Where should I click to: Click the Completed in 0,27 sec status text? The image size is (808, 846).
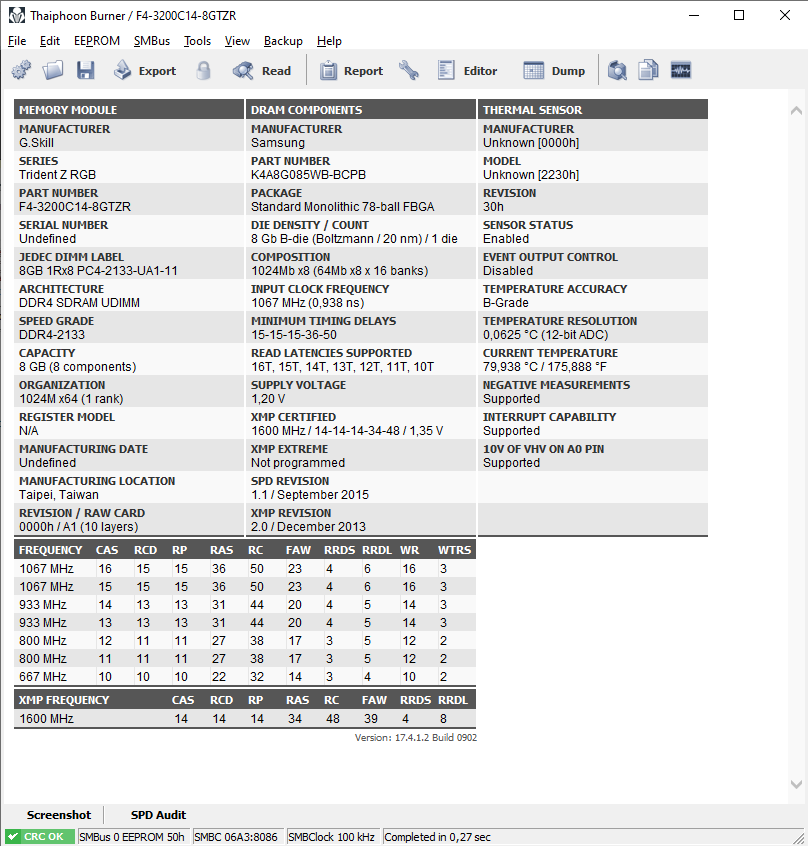pyautogui.click(x=437, y=837)
